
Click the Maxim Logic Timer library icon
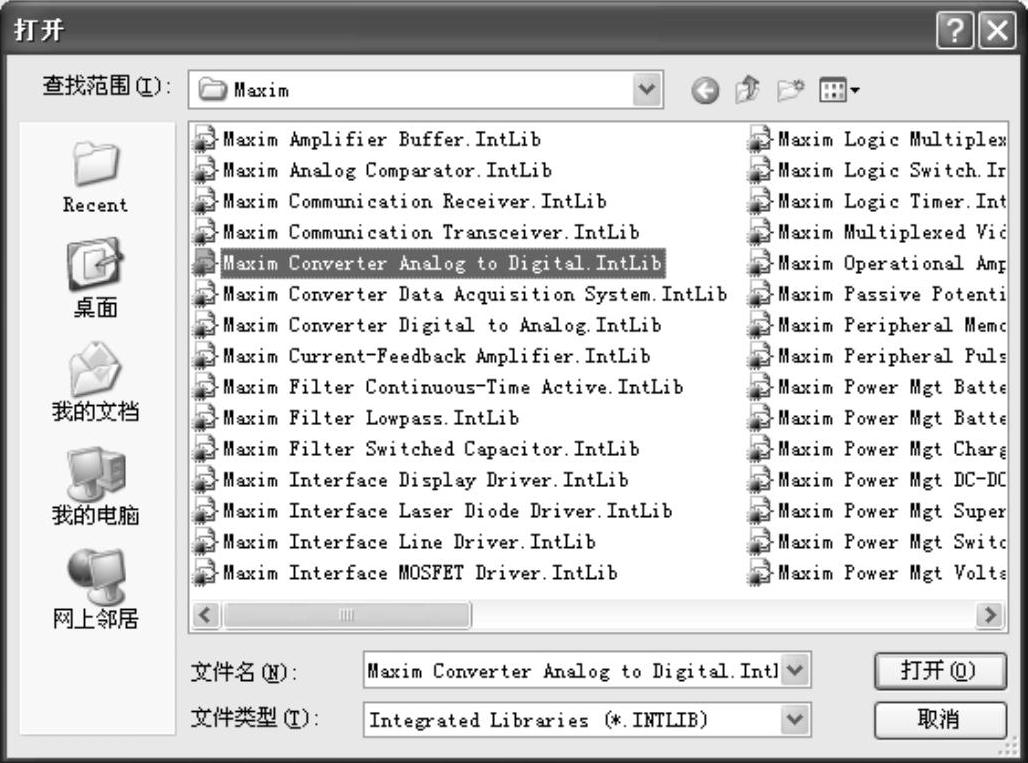pos(760,201)
